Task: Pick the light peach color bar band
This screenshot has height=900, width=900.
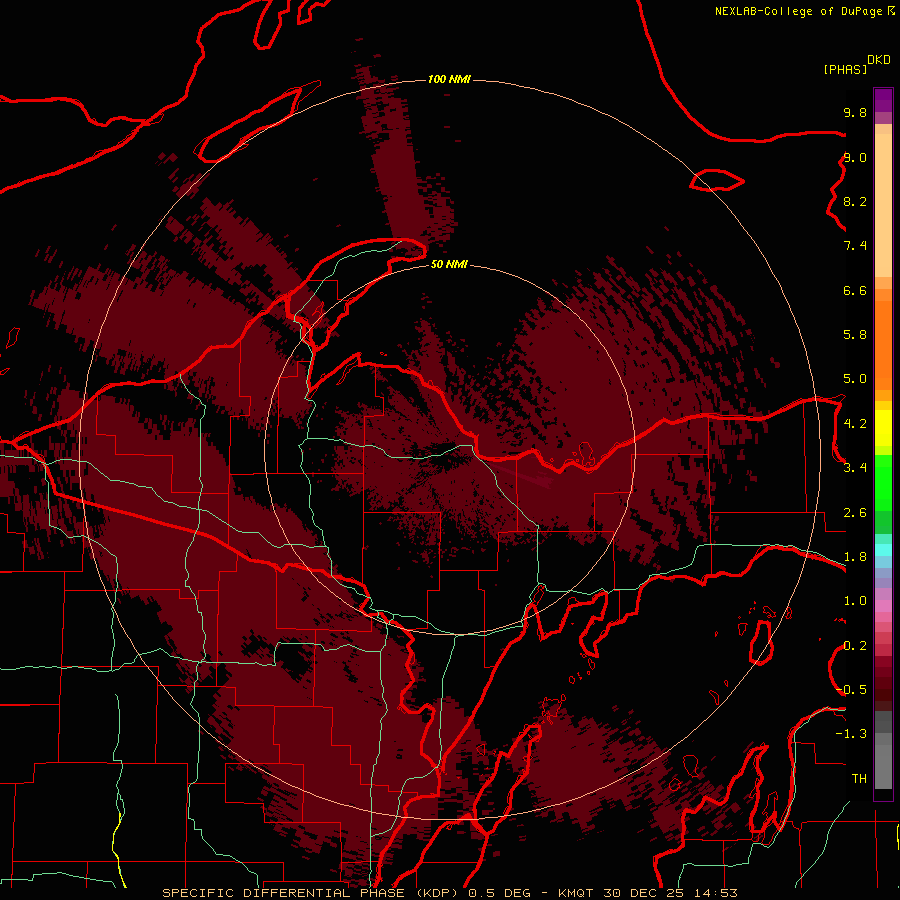Action: point(883,207)
